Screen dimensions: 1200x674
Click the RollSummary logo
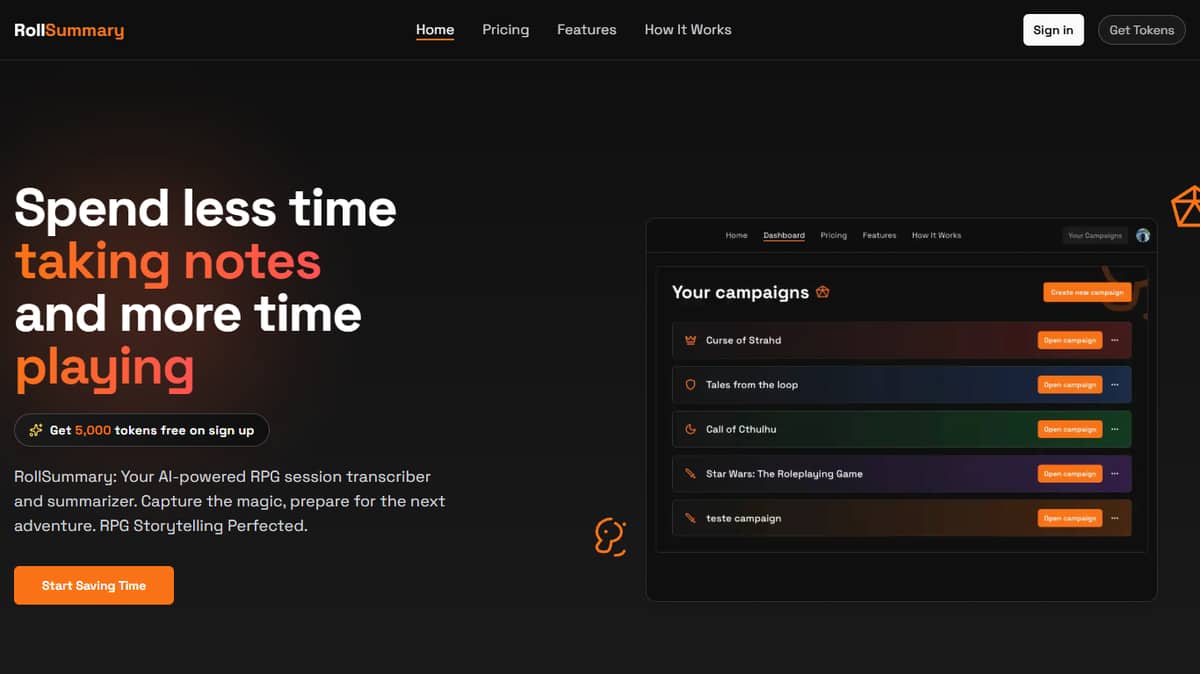(69, 30)
